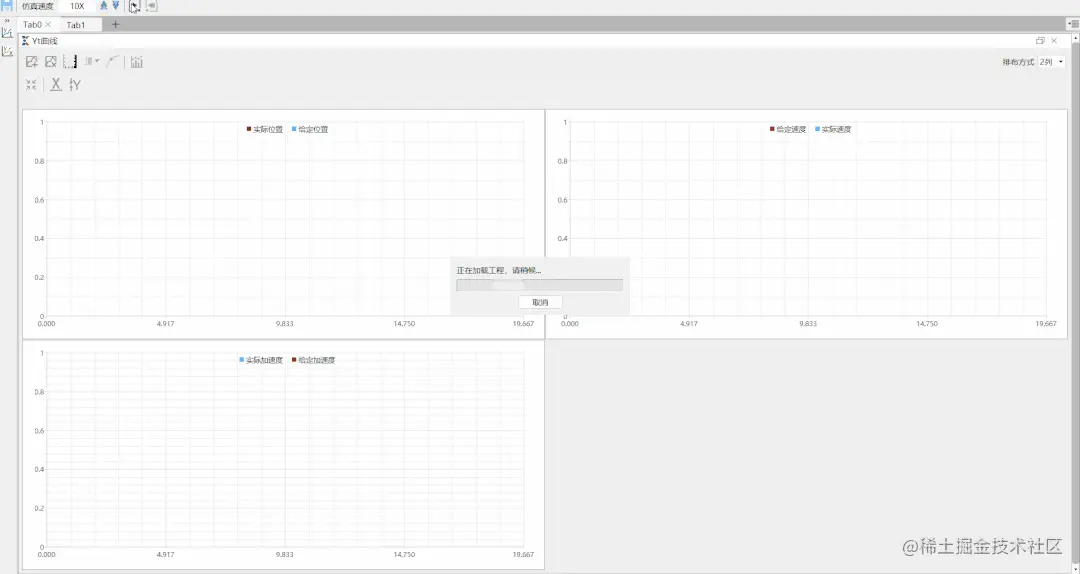Click the greyed stop simulation icon
Viewport: 1080px width, 574px height.
(x=152, y=6)
